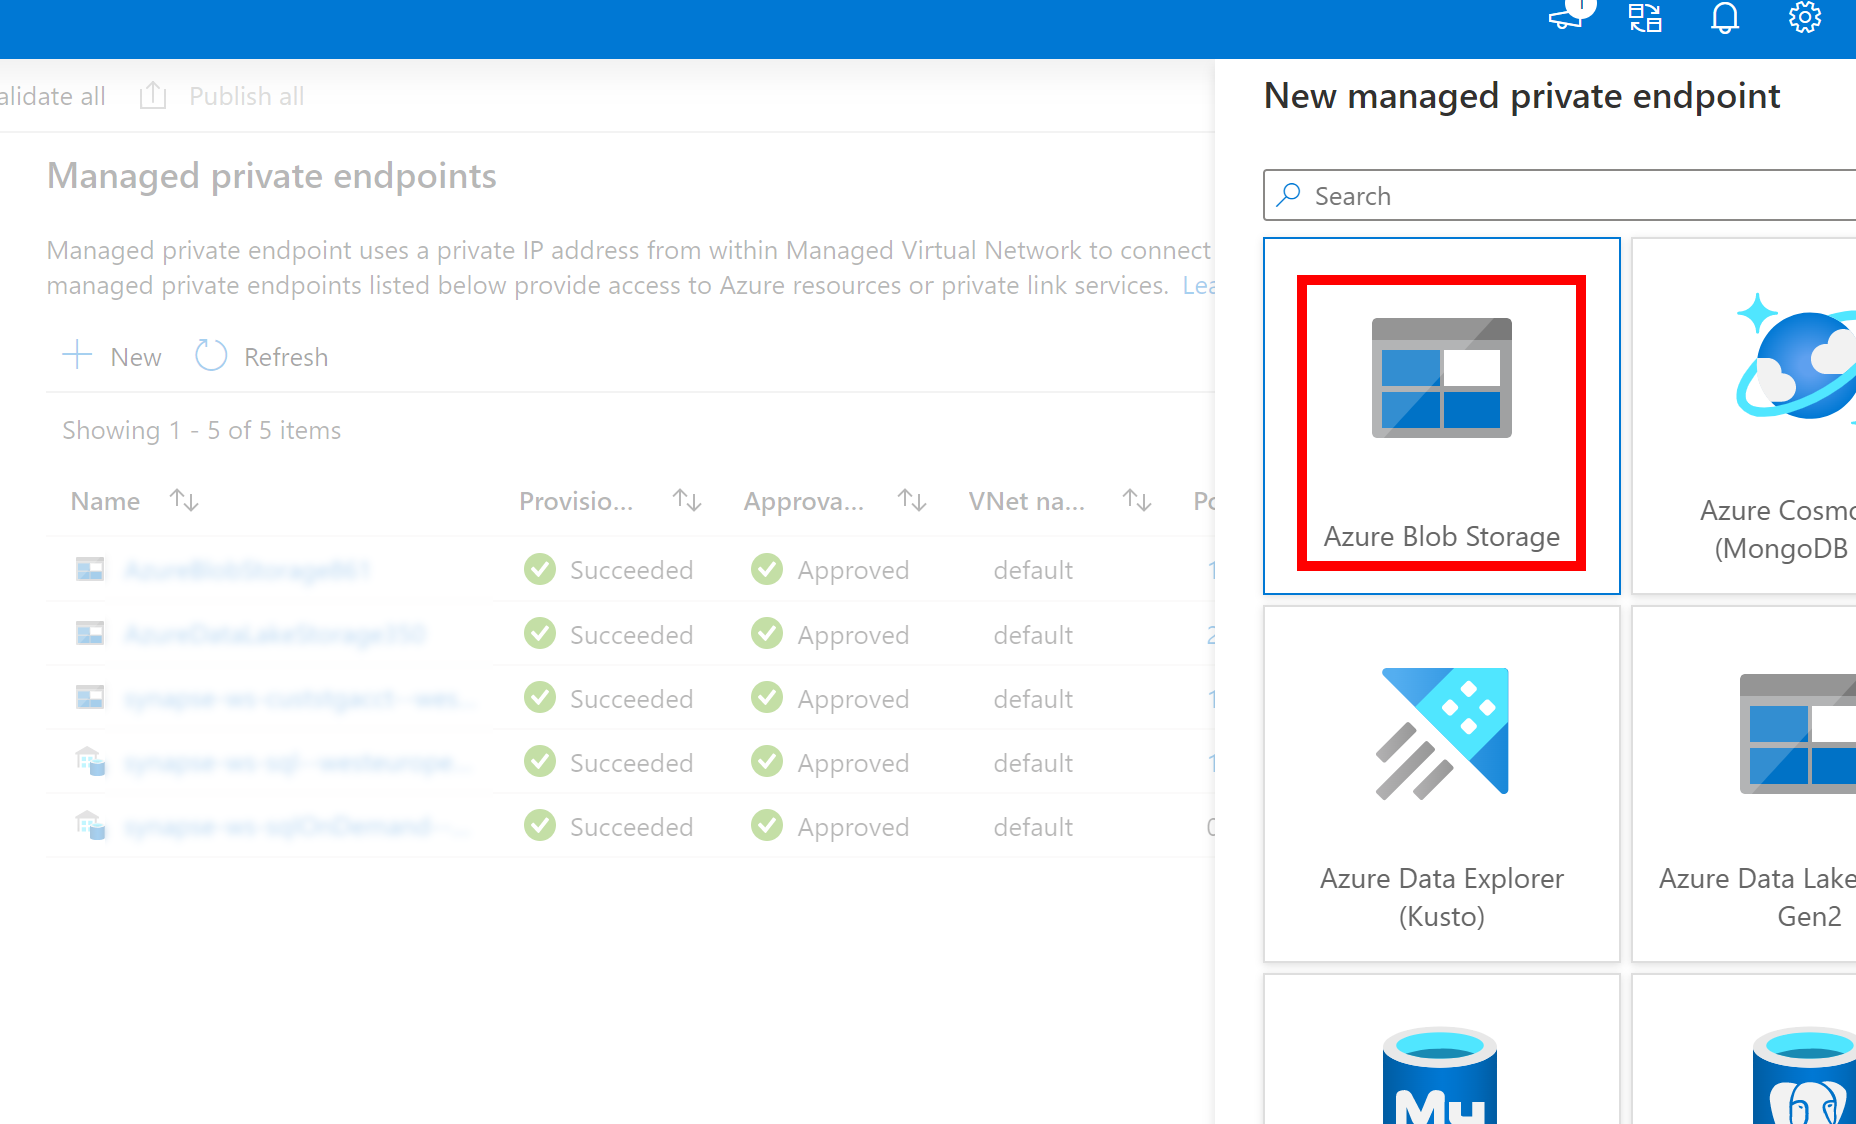Click the Refresh icon above the endpoint list
The image size is (1856, 1124).
[x=211, y=355]
